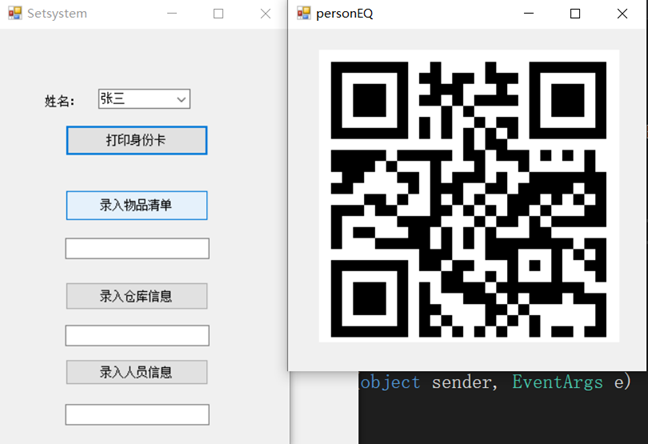Click the 打印身份卡 button
This screenshot has height=444, width=648.
pyautogui.click(x=137, y=141)
